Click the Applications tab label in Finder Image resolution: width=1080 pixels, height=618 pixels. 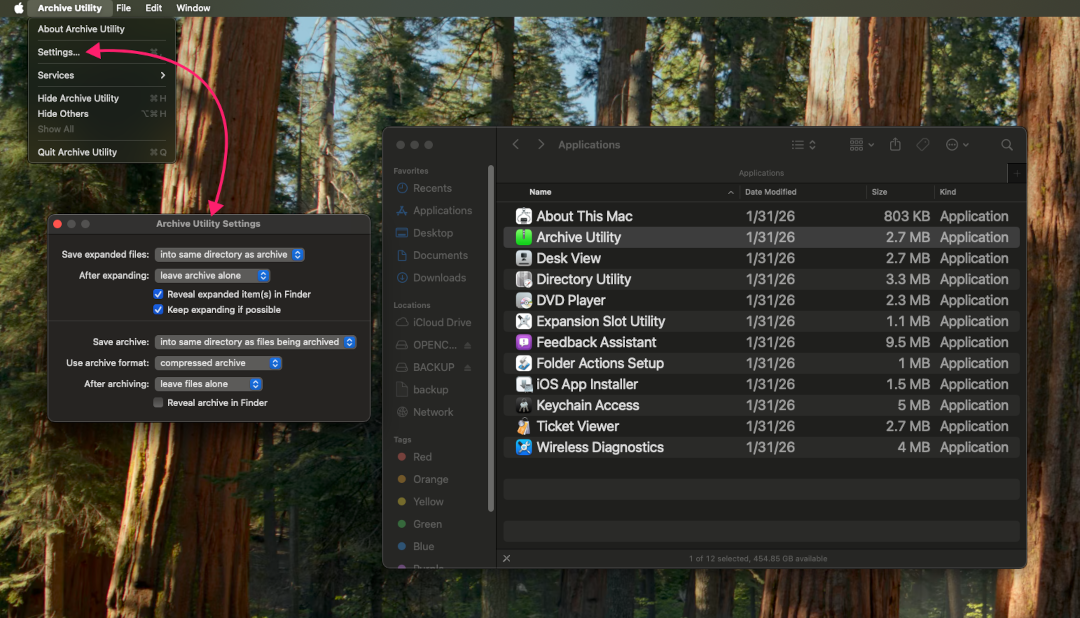[x=761, y=173]
